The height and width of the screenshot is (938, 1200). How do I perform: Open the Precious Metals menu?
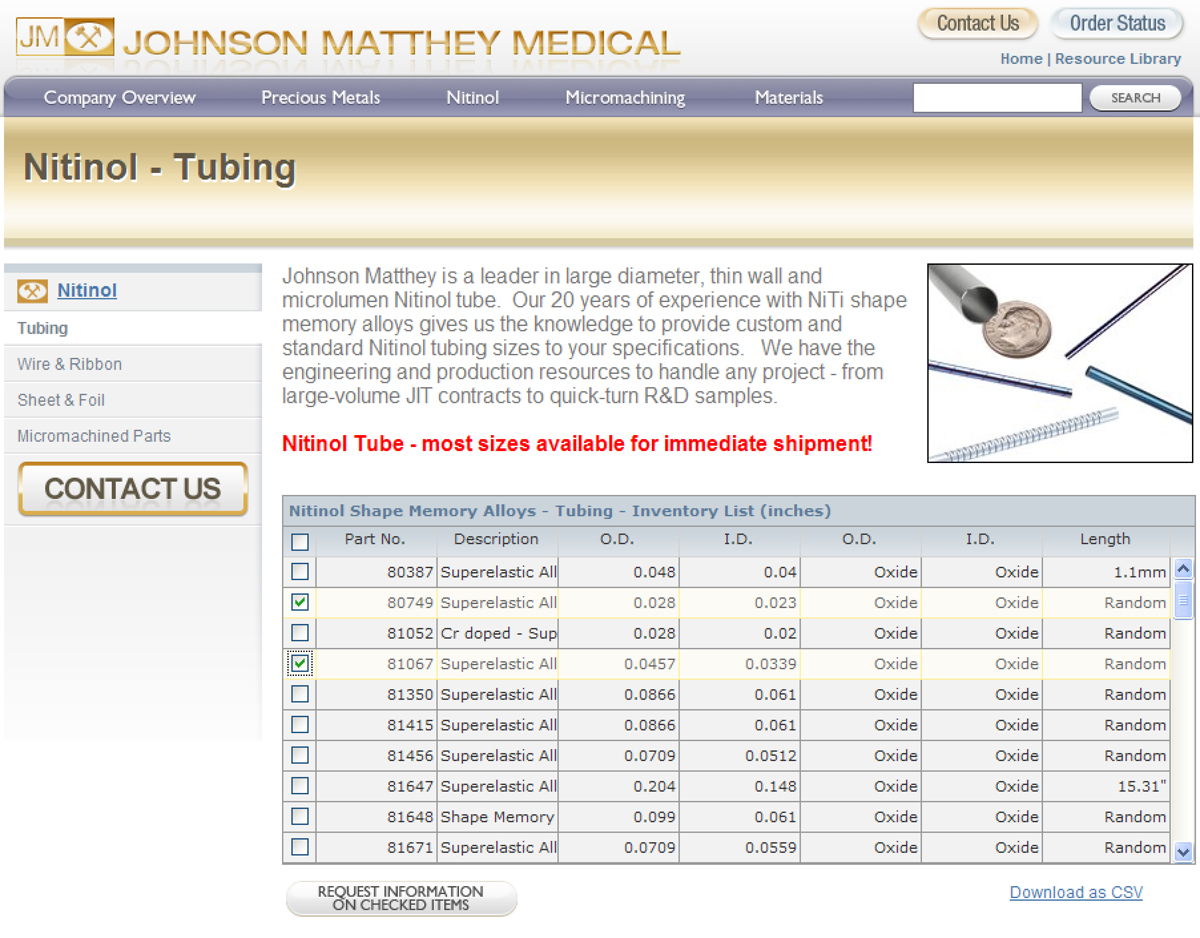tap(321, 98)
